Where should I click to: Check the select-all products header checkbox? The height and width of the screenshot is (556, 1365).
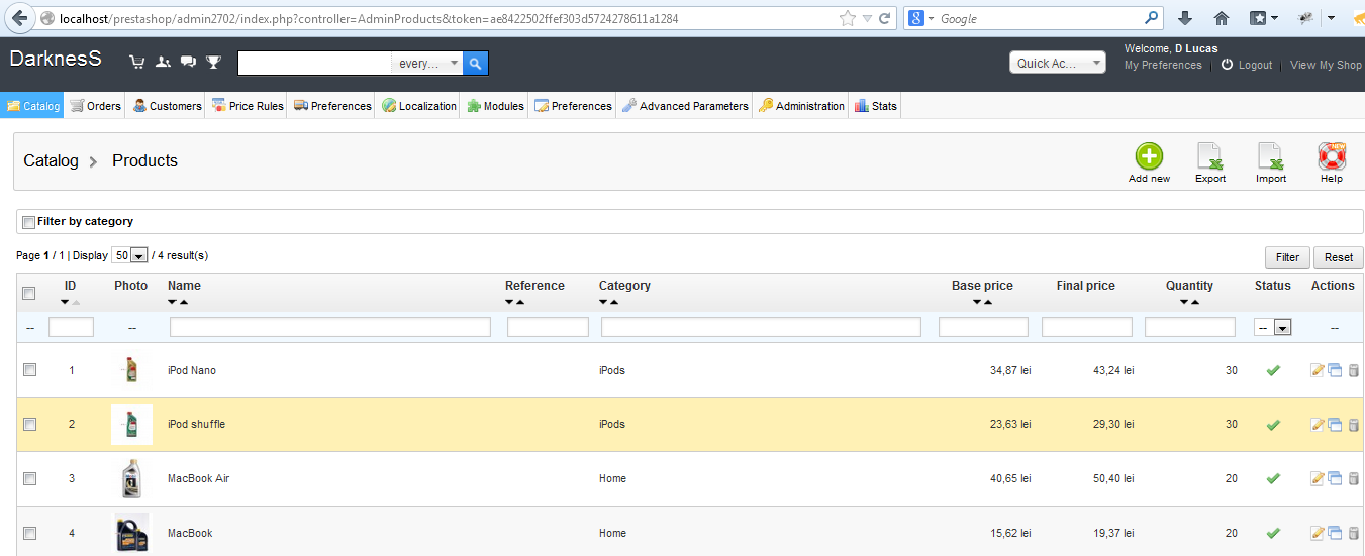(x=29, y=293)
